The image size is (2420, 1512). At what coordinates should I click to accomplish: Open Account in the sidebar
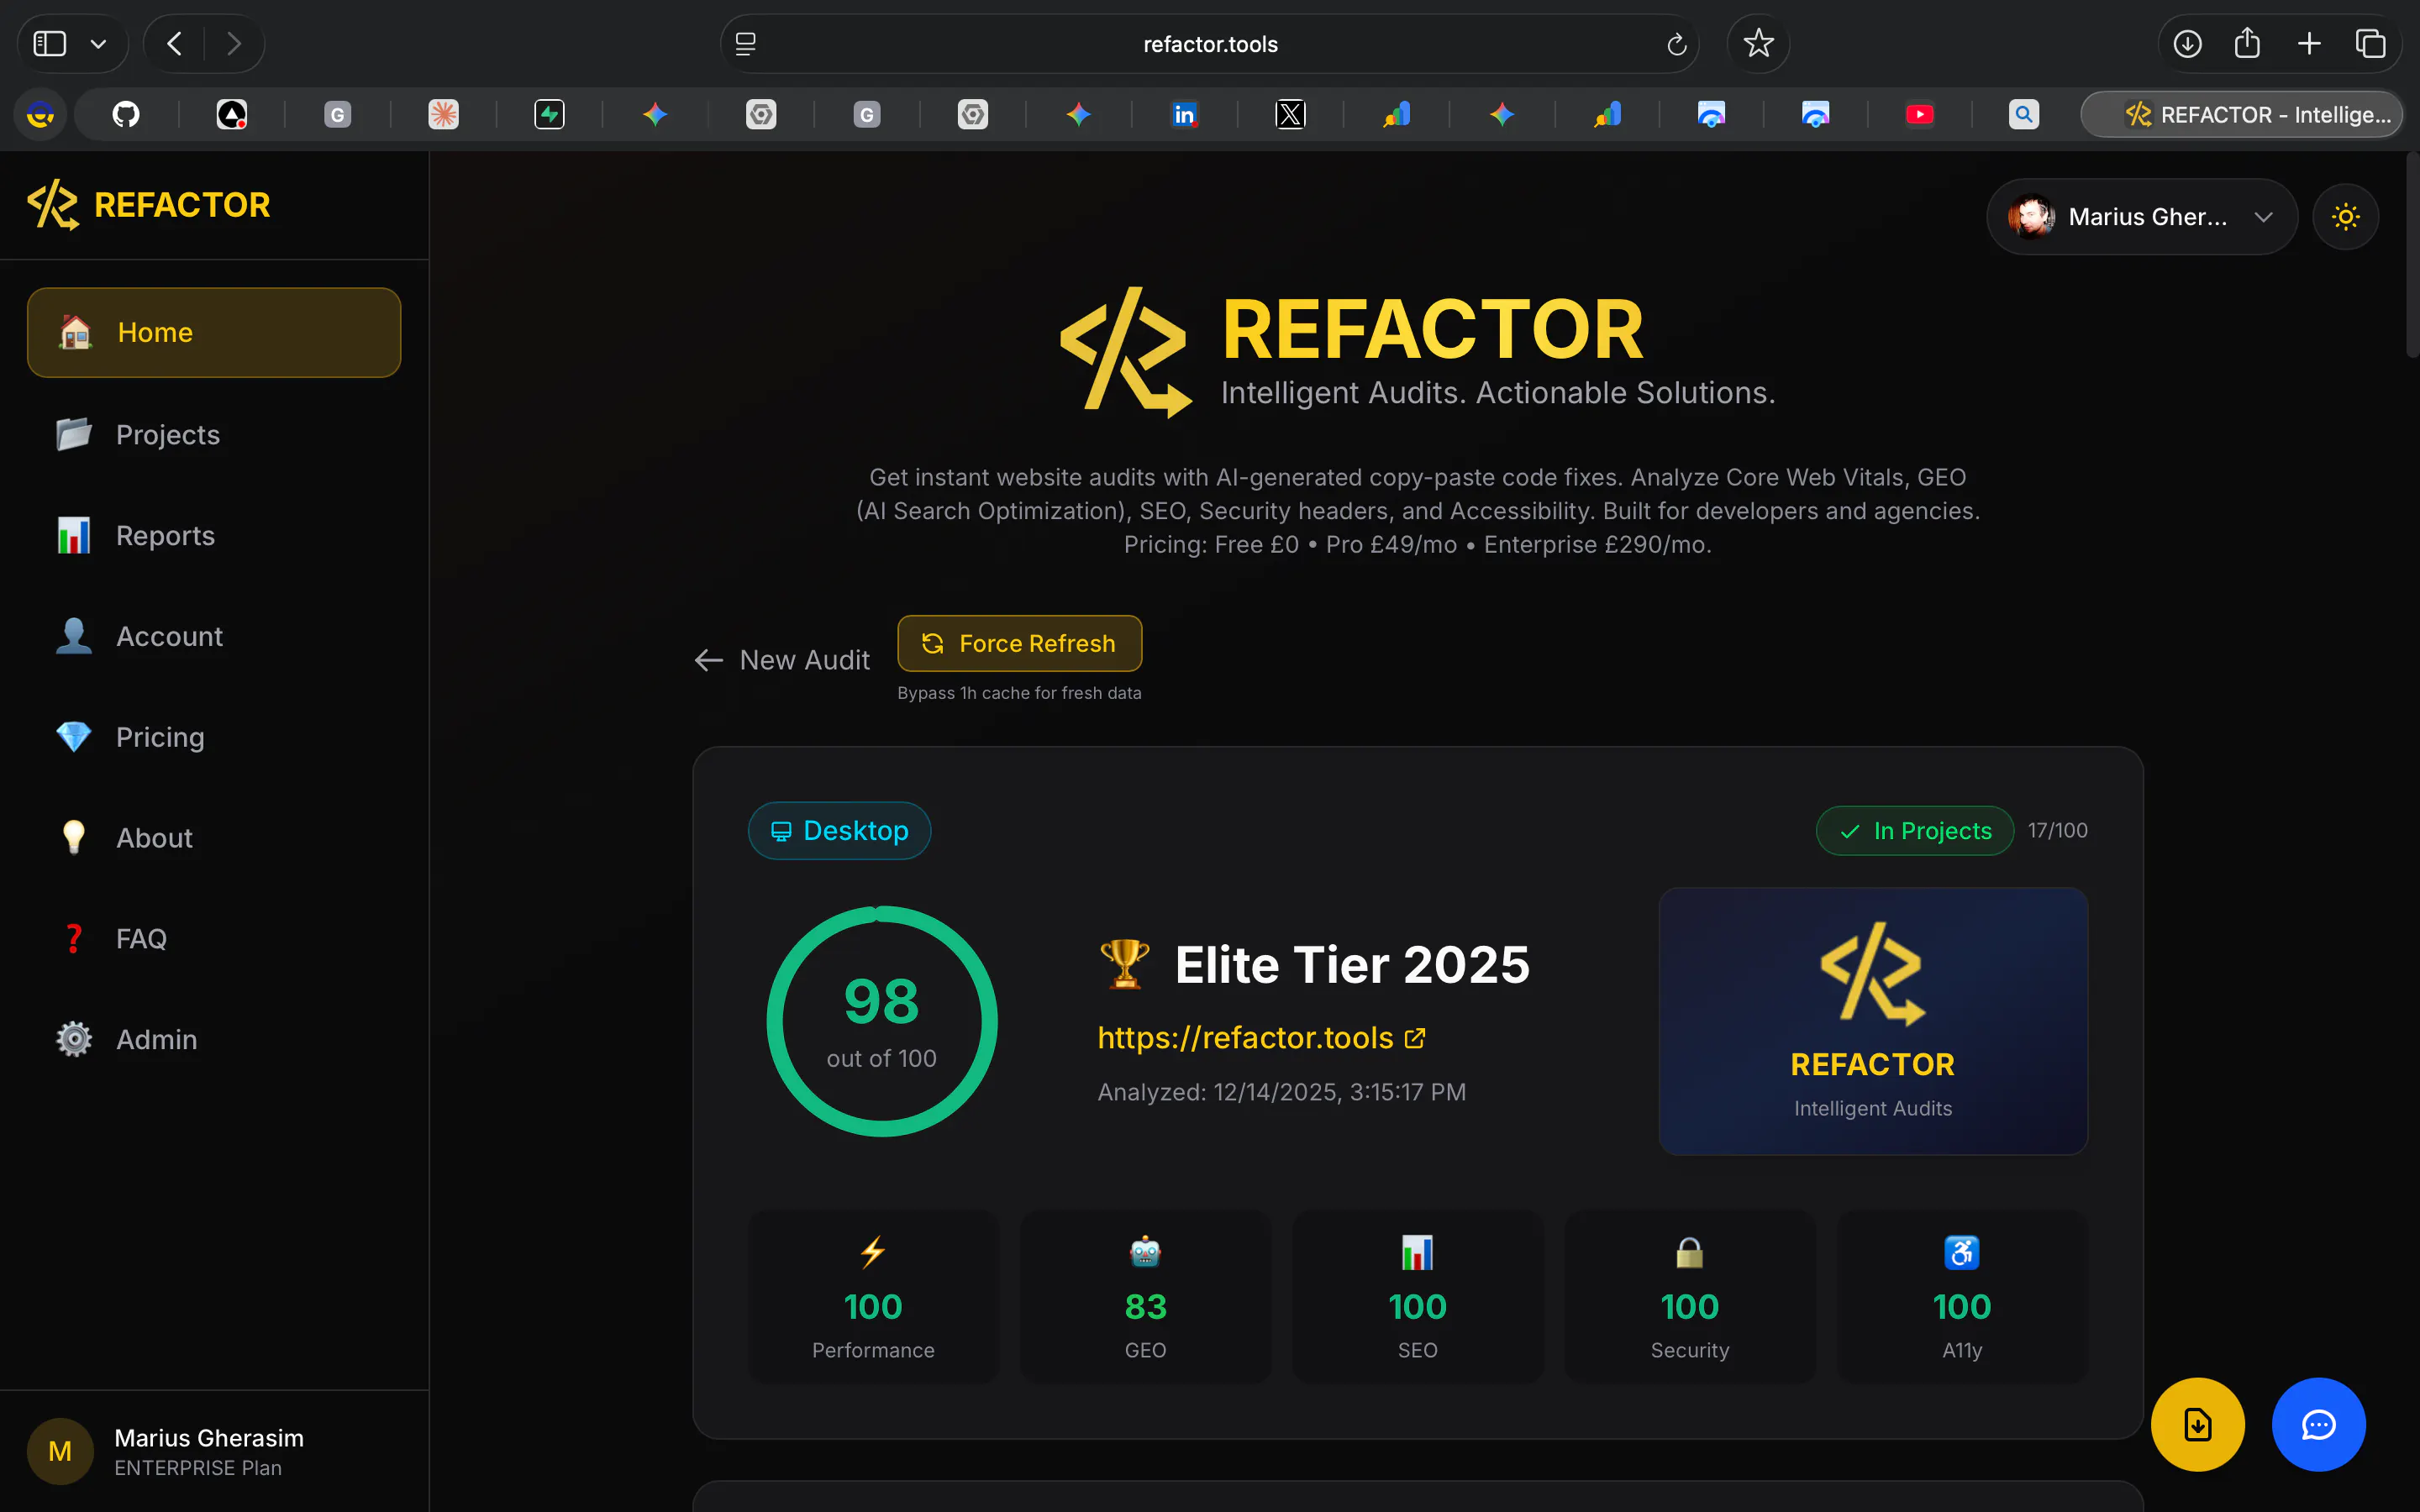(x=214, y=636)
